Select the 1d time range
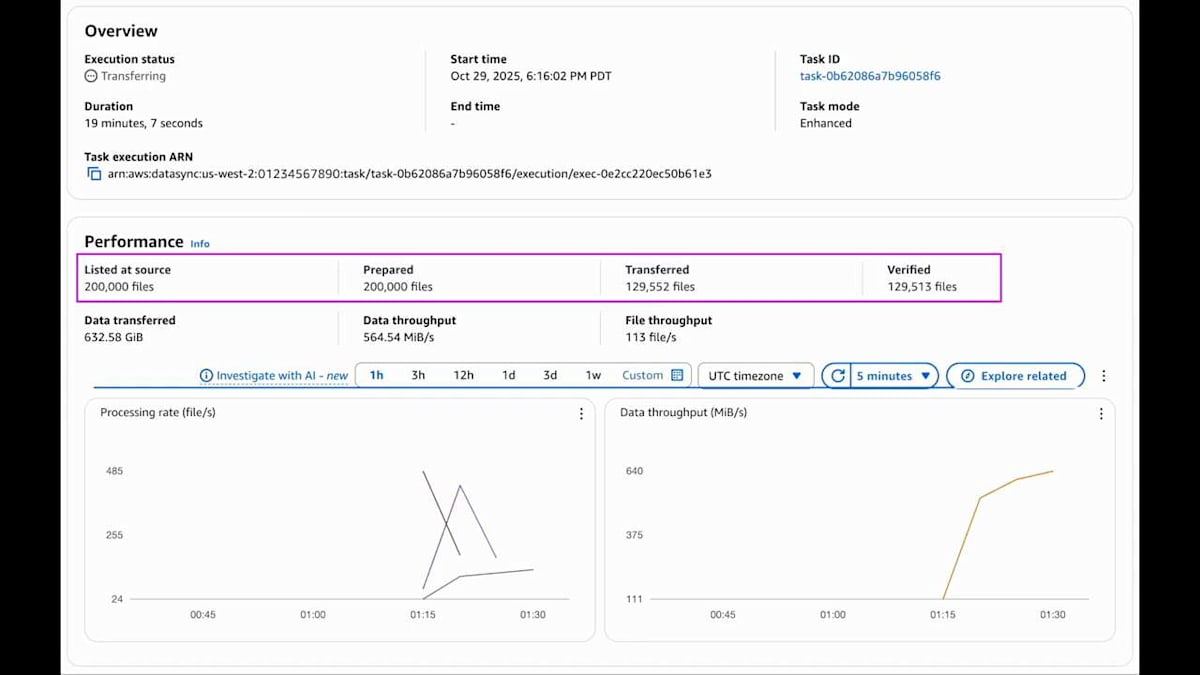The image size is (1200, 675). pos(508,376)
